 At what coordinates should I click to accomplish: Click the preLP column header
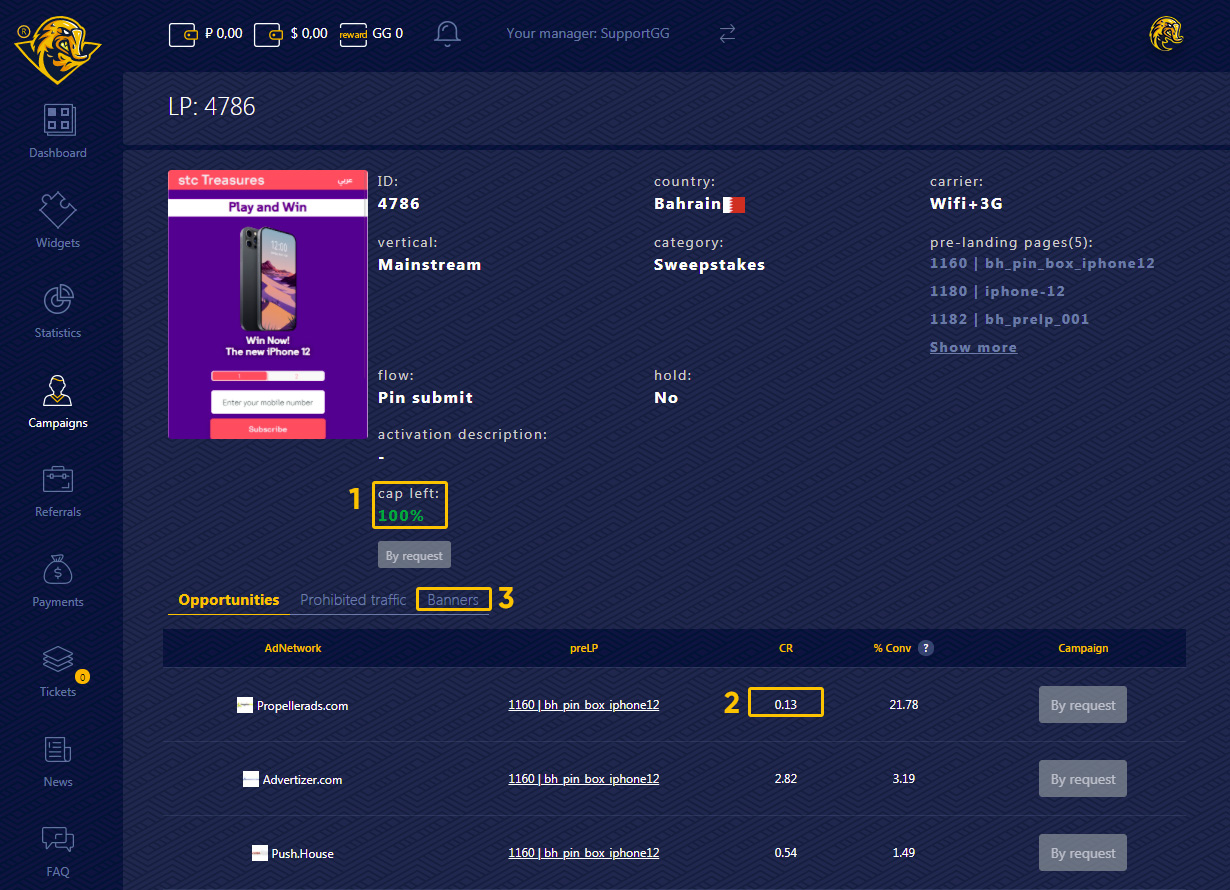[584, 648]
